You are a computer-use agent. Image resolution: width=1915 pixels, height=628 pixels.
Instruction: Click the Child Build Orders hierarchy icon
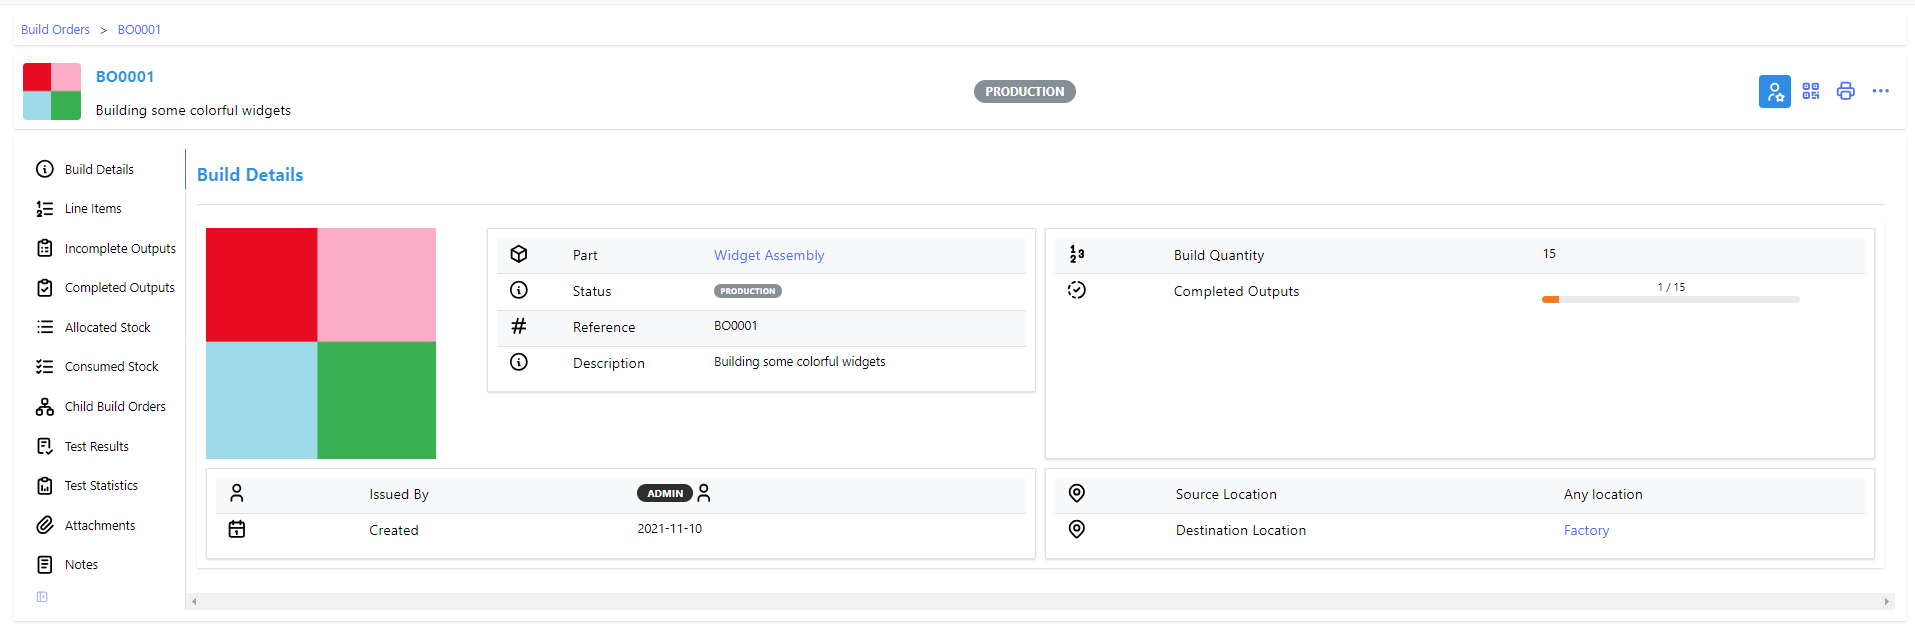pos(45,407)
